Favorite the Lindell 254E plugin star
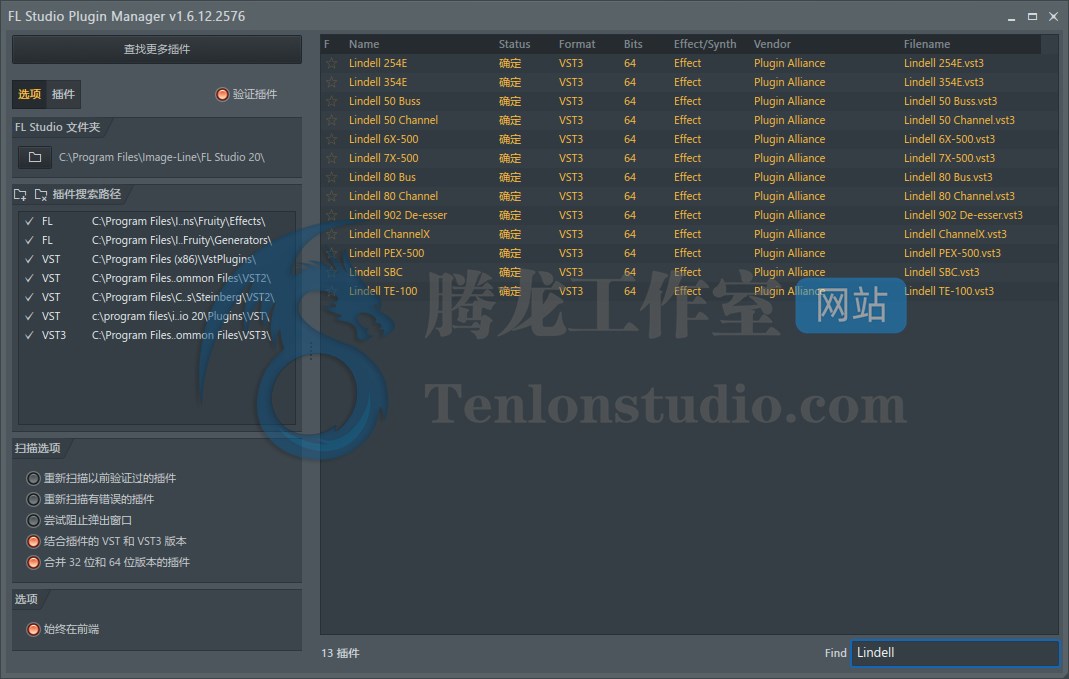 tap(332, 63)
